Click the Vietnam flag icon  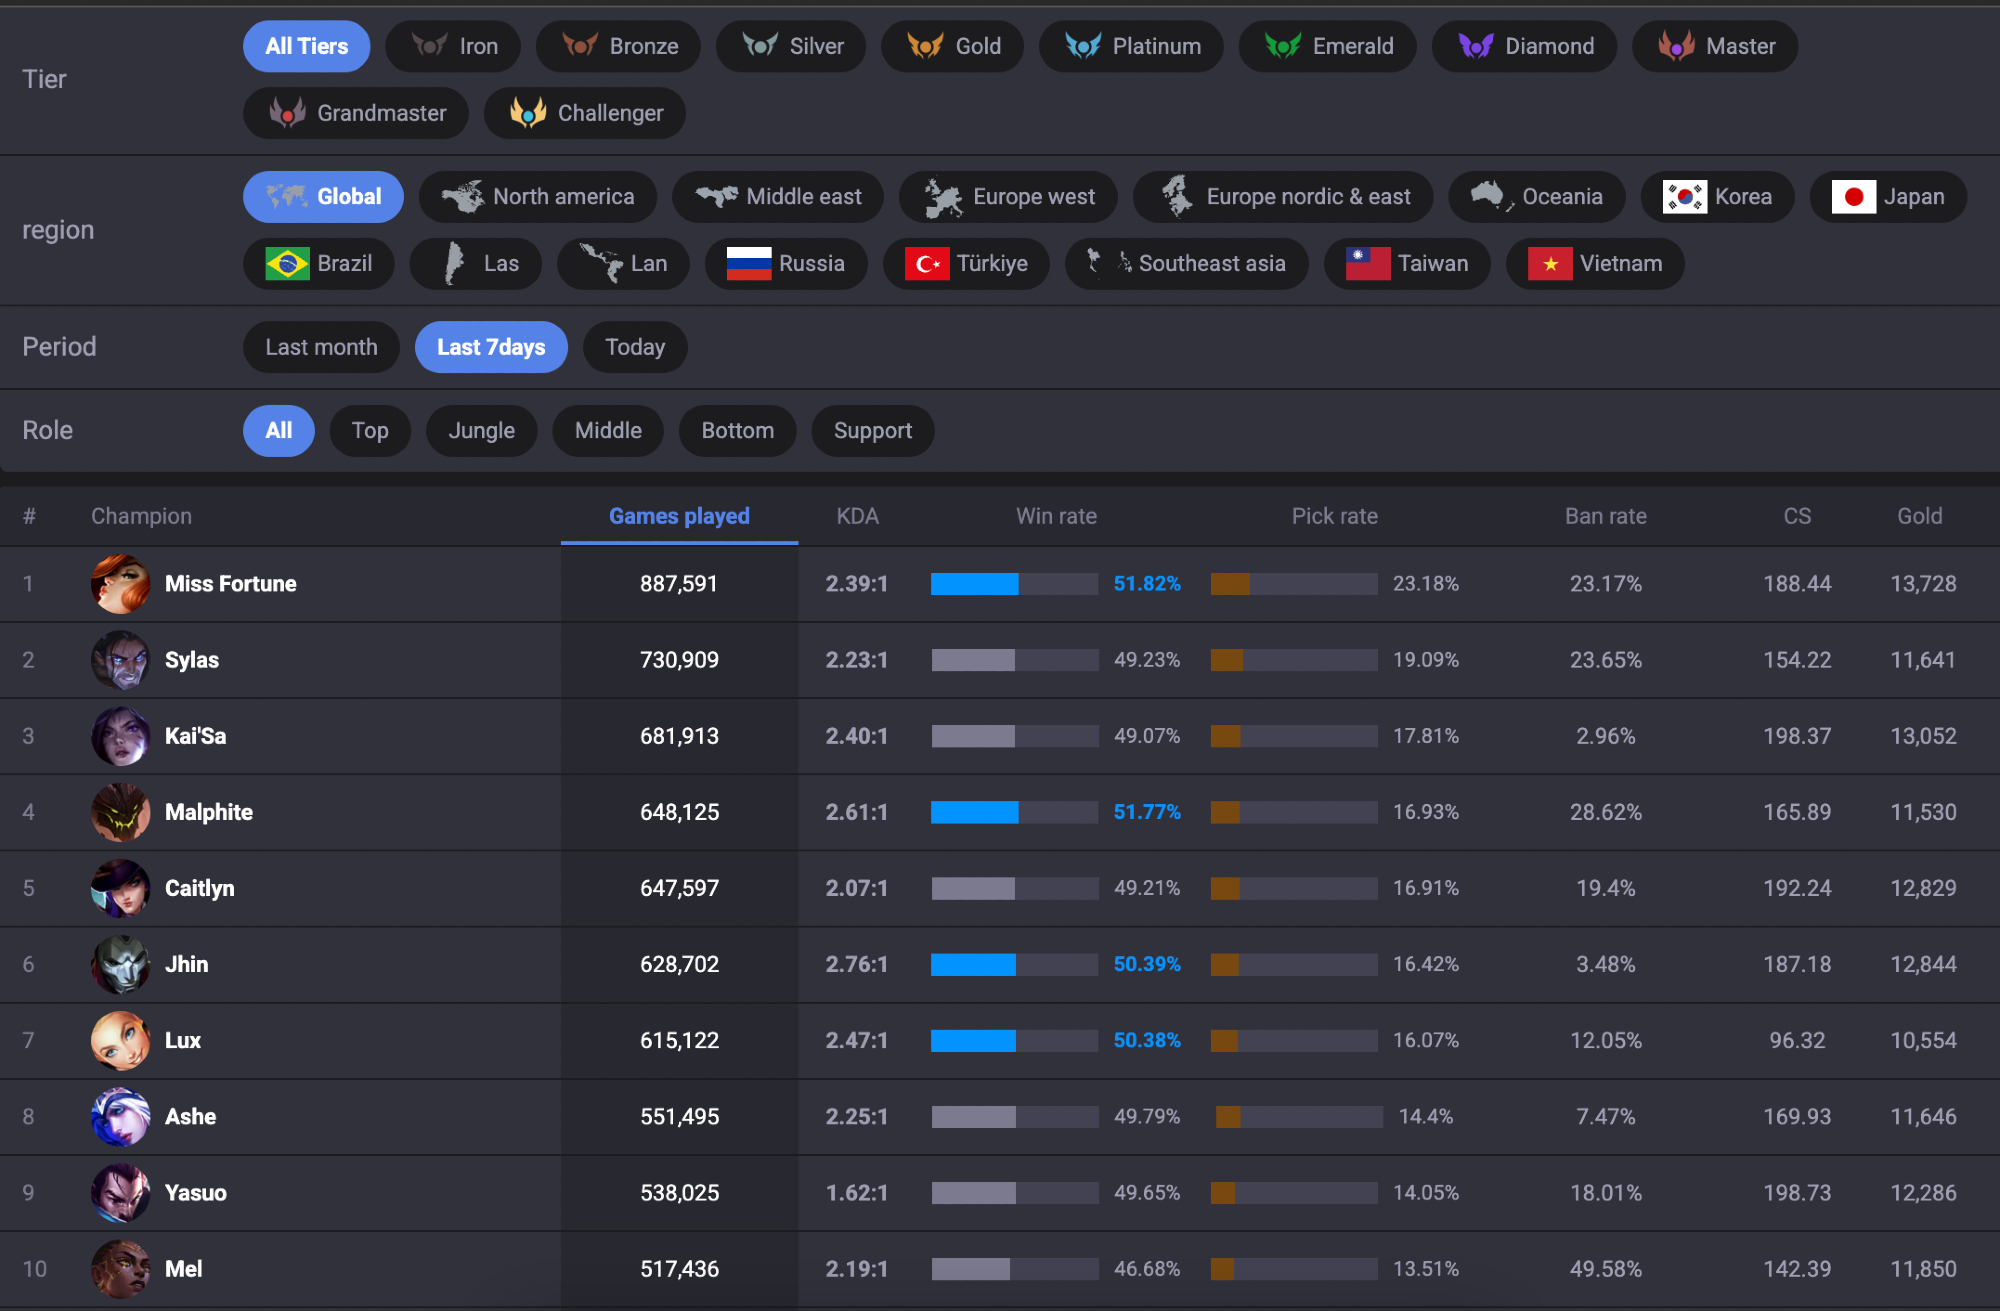click(1549, 264)
